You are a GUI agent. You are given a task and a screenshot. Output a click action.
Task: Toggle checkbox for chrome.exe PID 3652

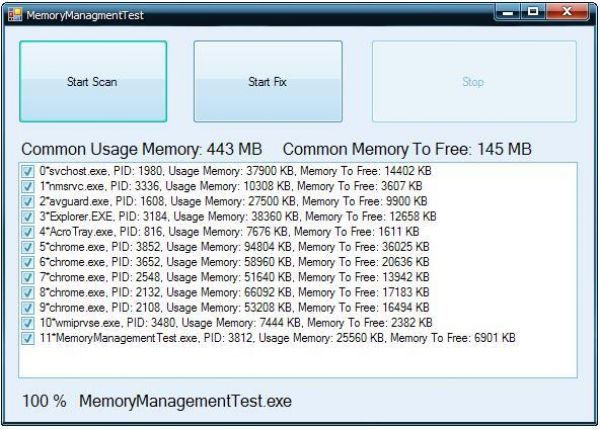[27, 261]
